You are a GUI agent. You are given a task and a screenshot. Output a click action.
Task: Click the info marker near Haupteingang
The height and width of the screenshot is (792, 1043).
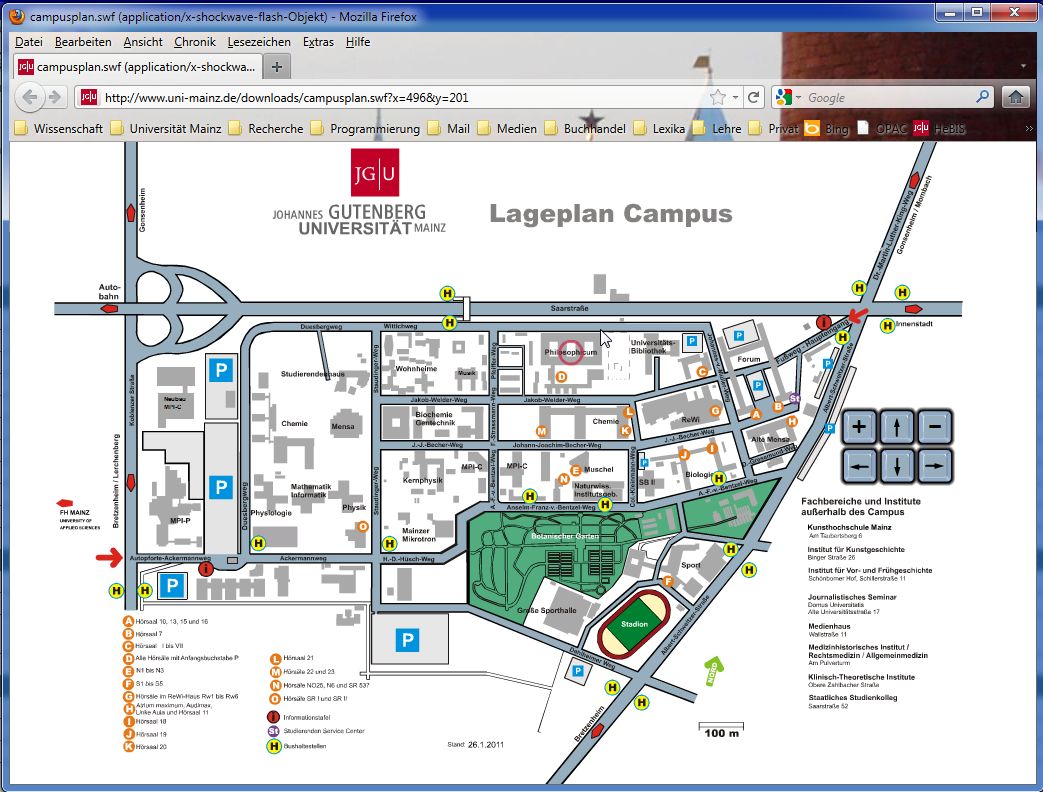(823, 323)
